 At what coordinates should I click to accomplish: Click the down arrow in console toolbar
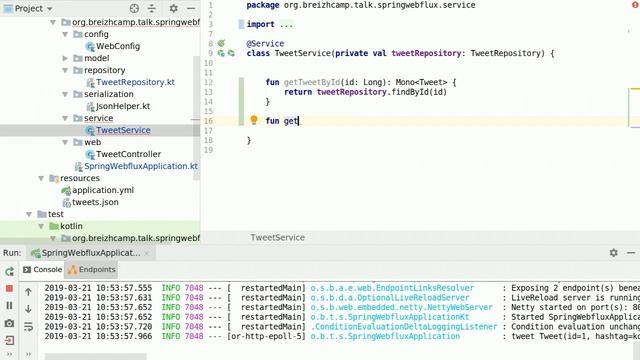[x=28, y=309]
